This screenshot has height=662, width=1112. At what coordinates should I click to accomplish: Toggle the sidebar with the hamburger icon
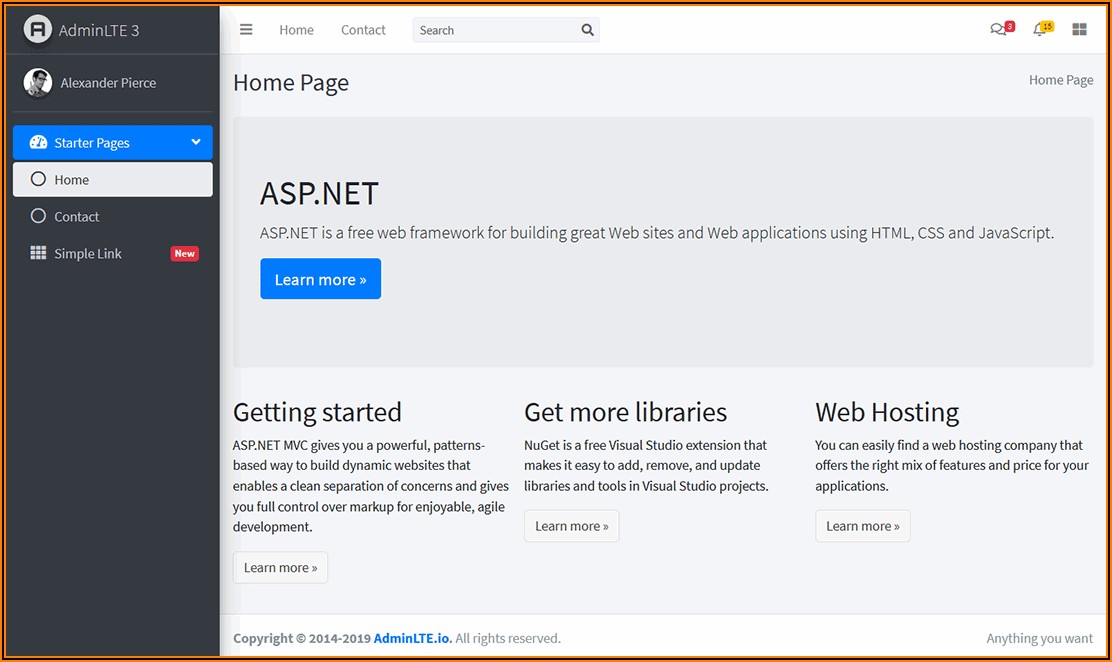246,30
